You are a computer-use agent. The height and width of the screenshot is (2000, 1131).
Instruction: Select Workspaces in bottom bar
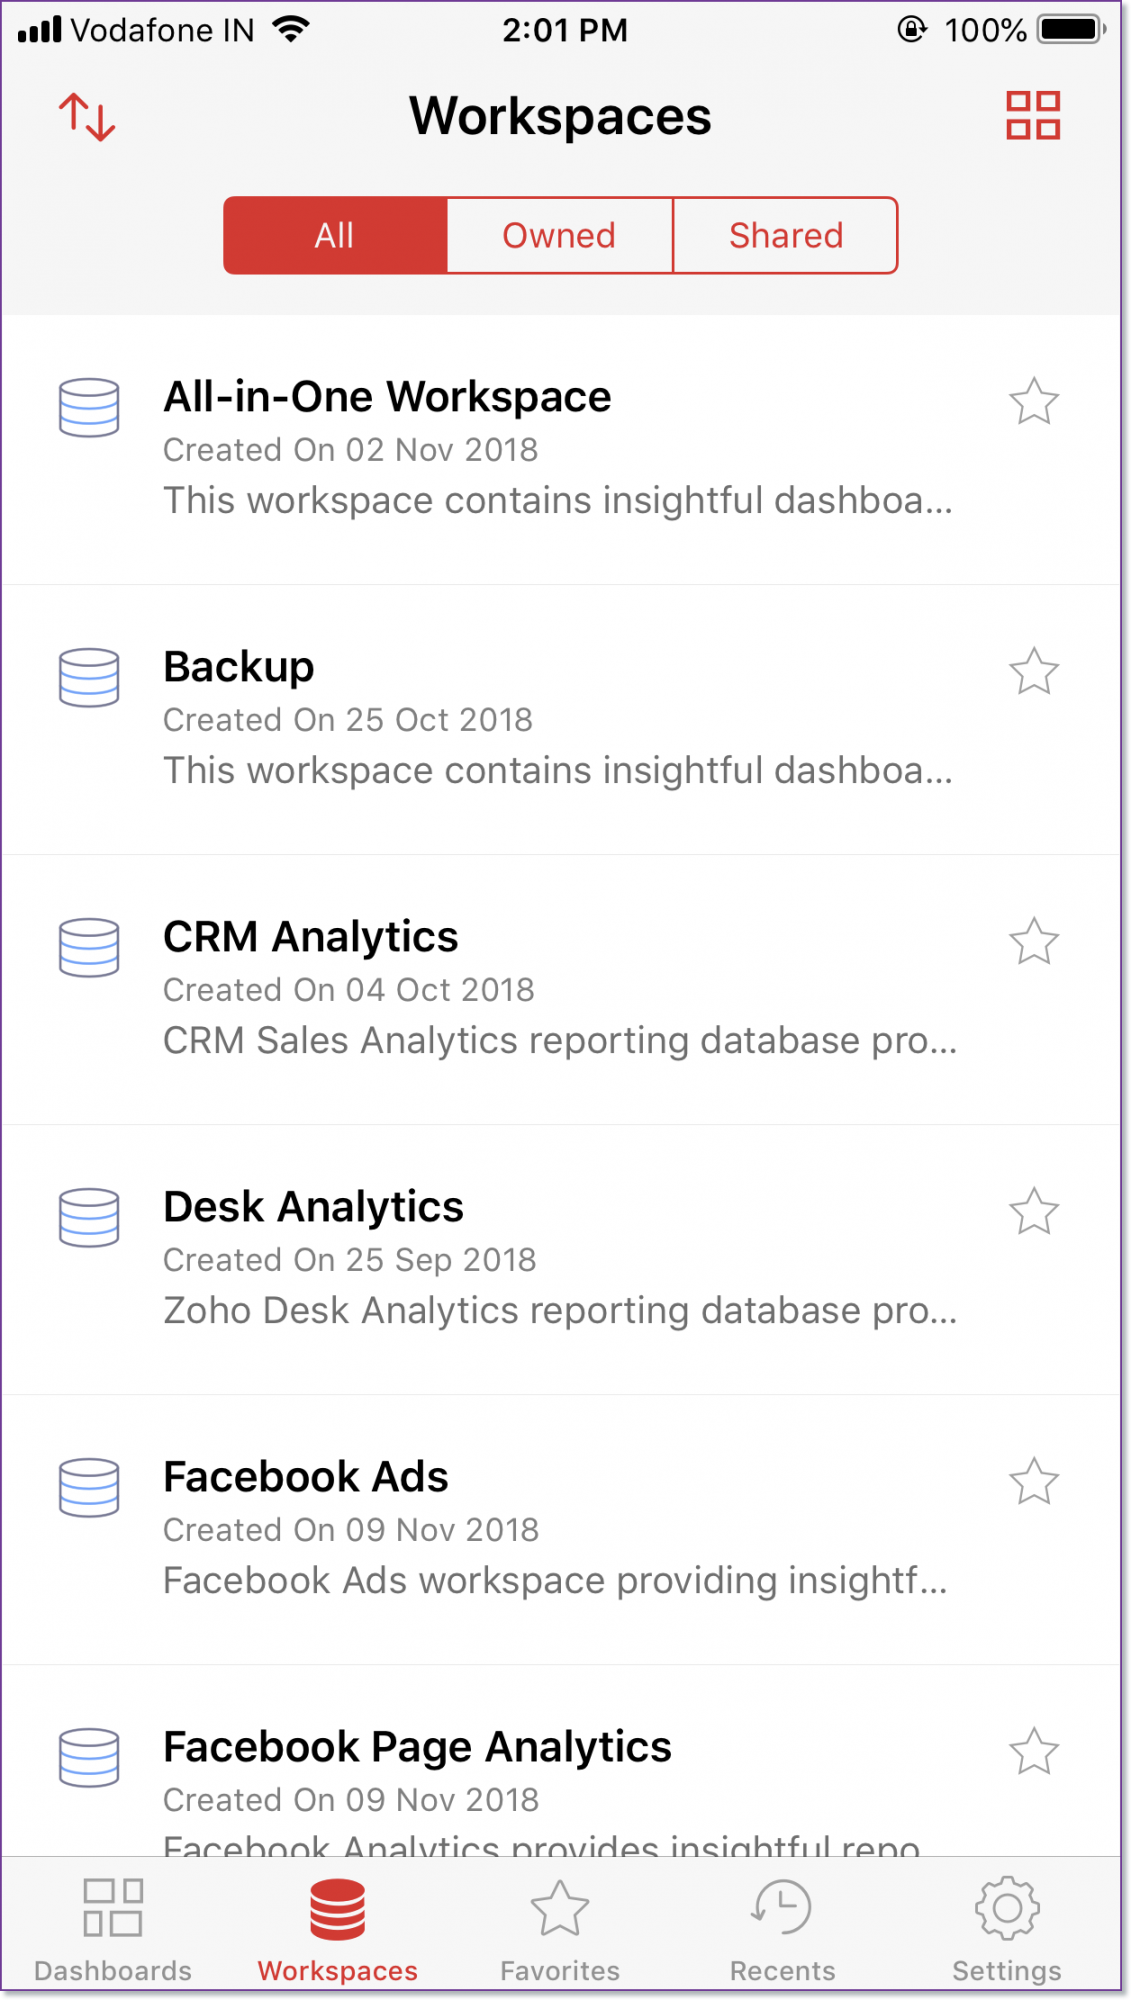(x=337, y=1930)
